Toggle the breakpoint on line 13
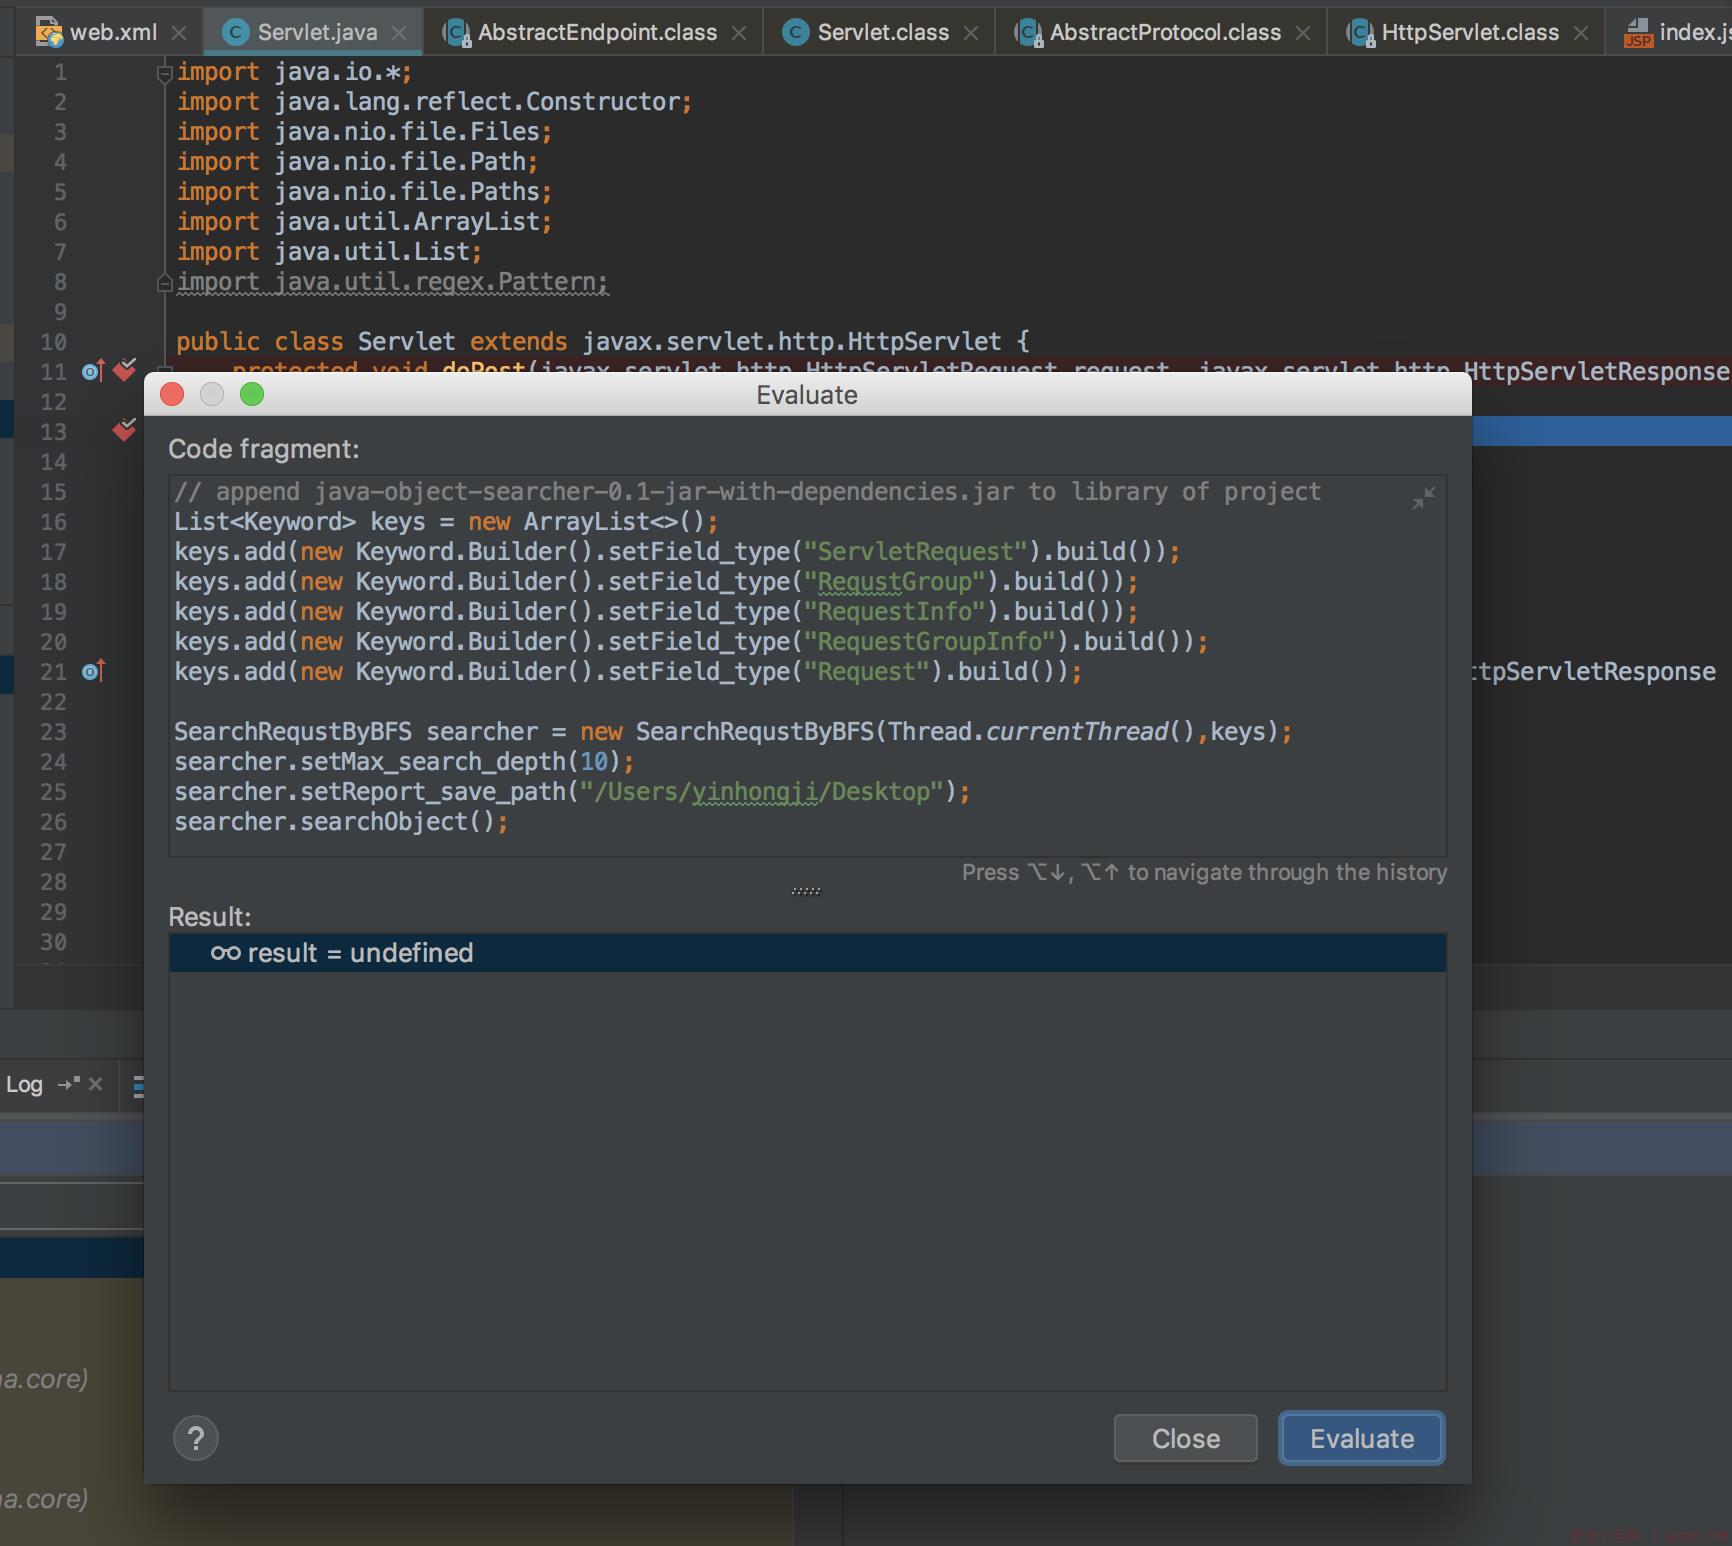 (x=125, y=430)
